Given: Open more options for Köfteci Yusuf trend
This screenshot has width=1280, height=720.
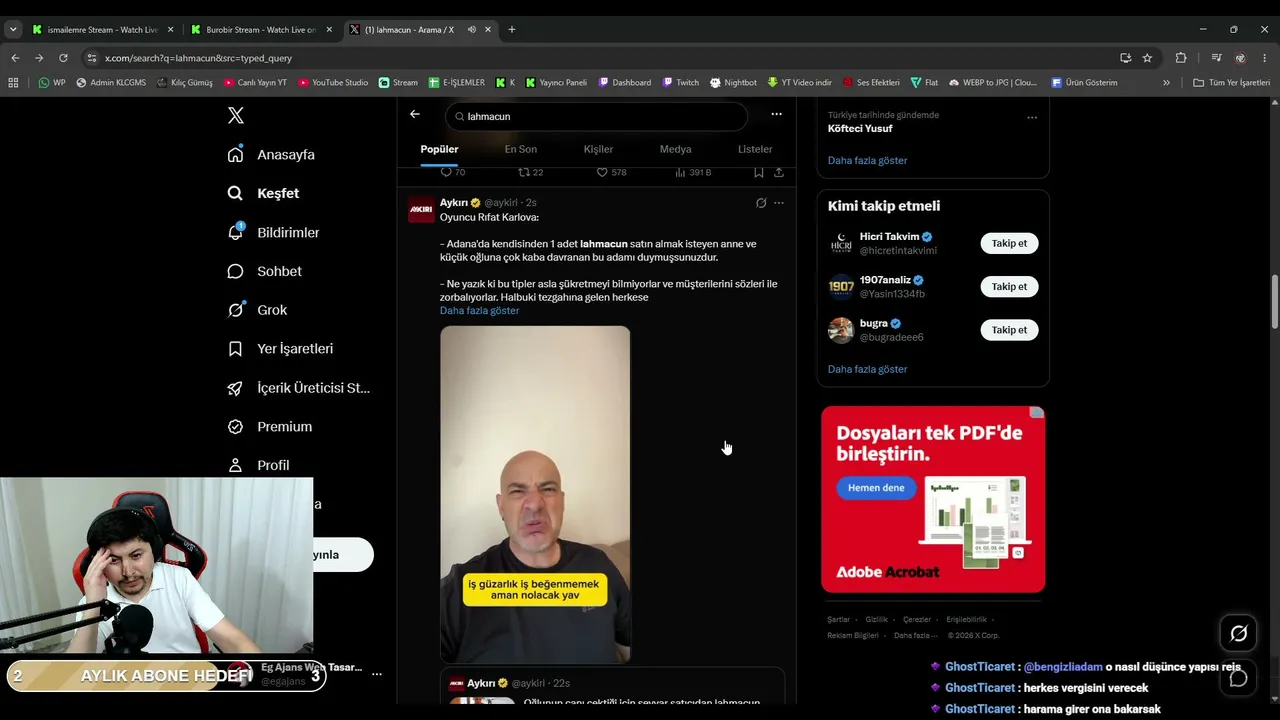Looking at the screenshot, I should click(x=1032, y=117).
